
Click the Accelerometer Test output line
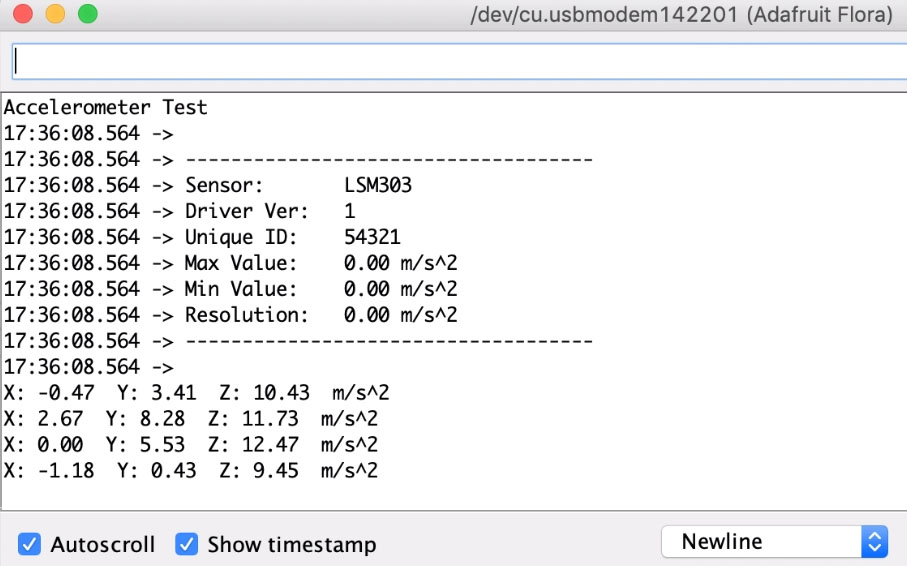click(106, 108)
